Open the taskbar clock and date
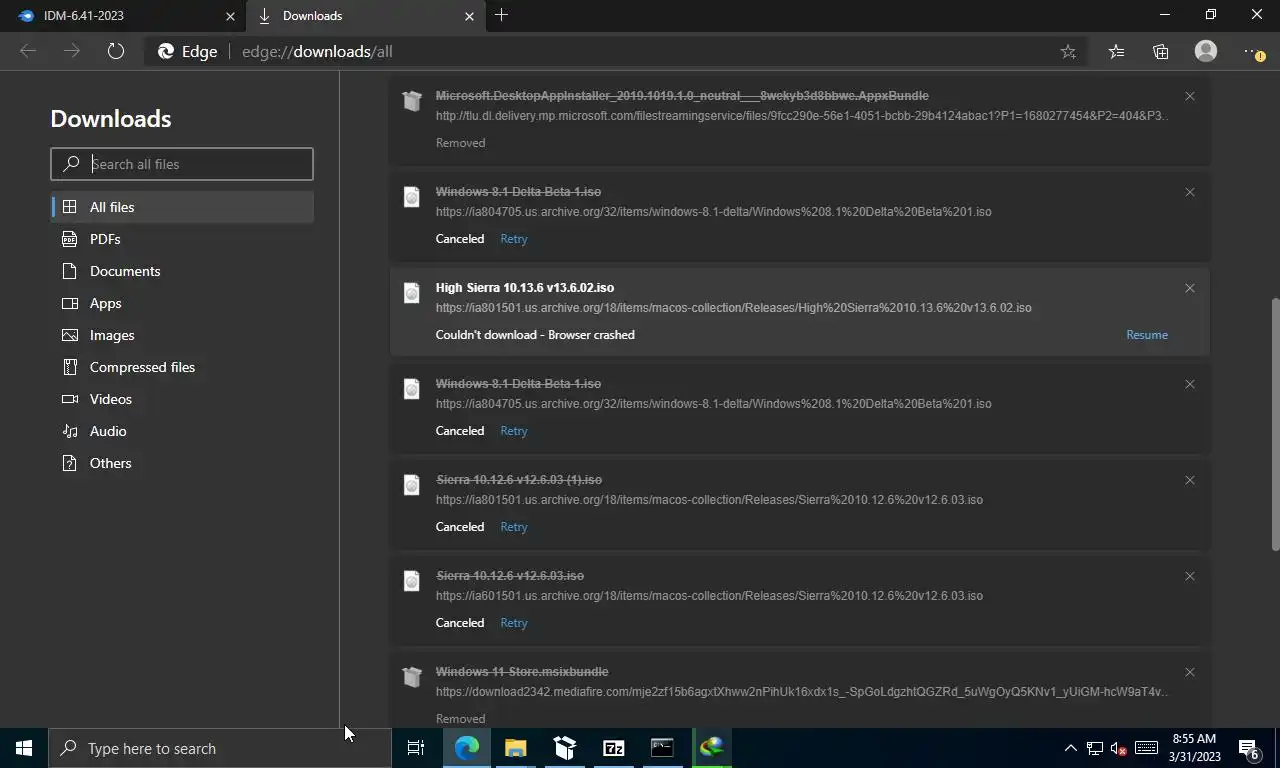This screenshot has height=768, width=1280. click(1195, 748)
